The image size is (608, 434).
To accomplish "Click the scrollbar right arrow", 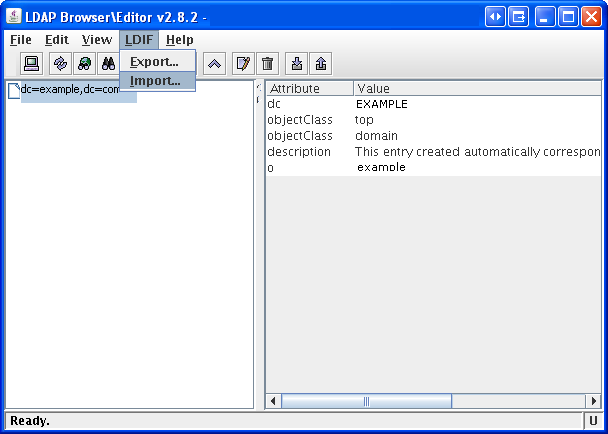I will pos(594,401).
